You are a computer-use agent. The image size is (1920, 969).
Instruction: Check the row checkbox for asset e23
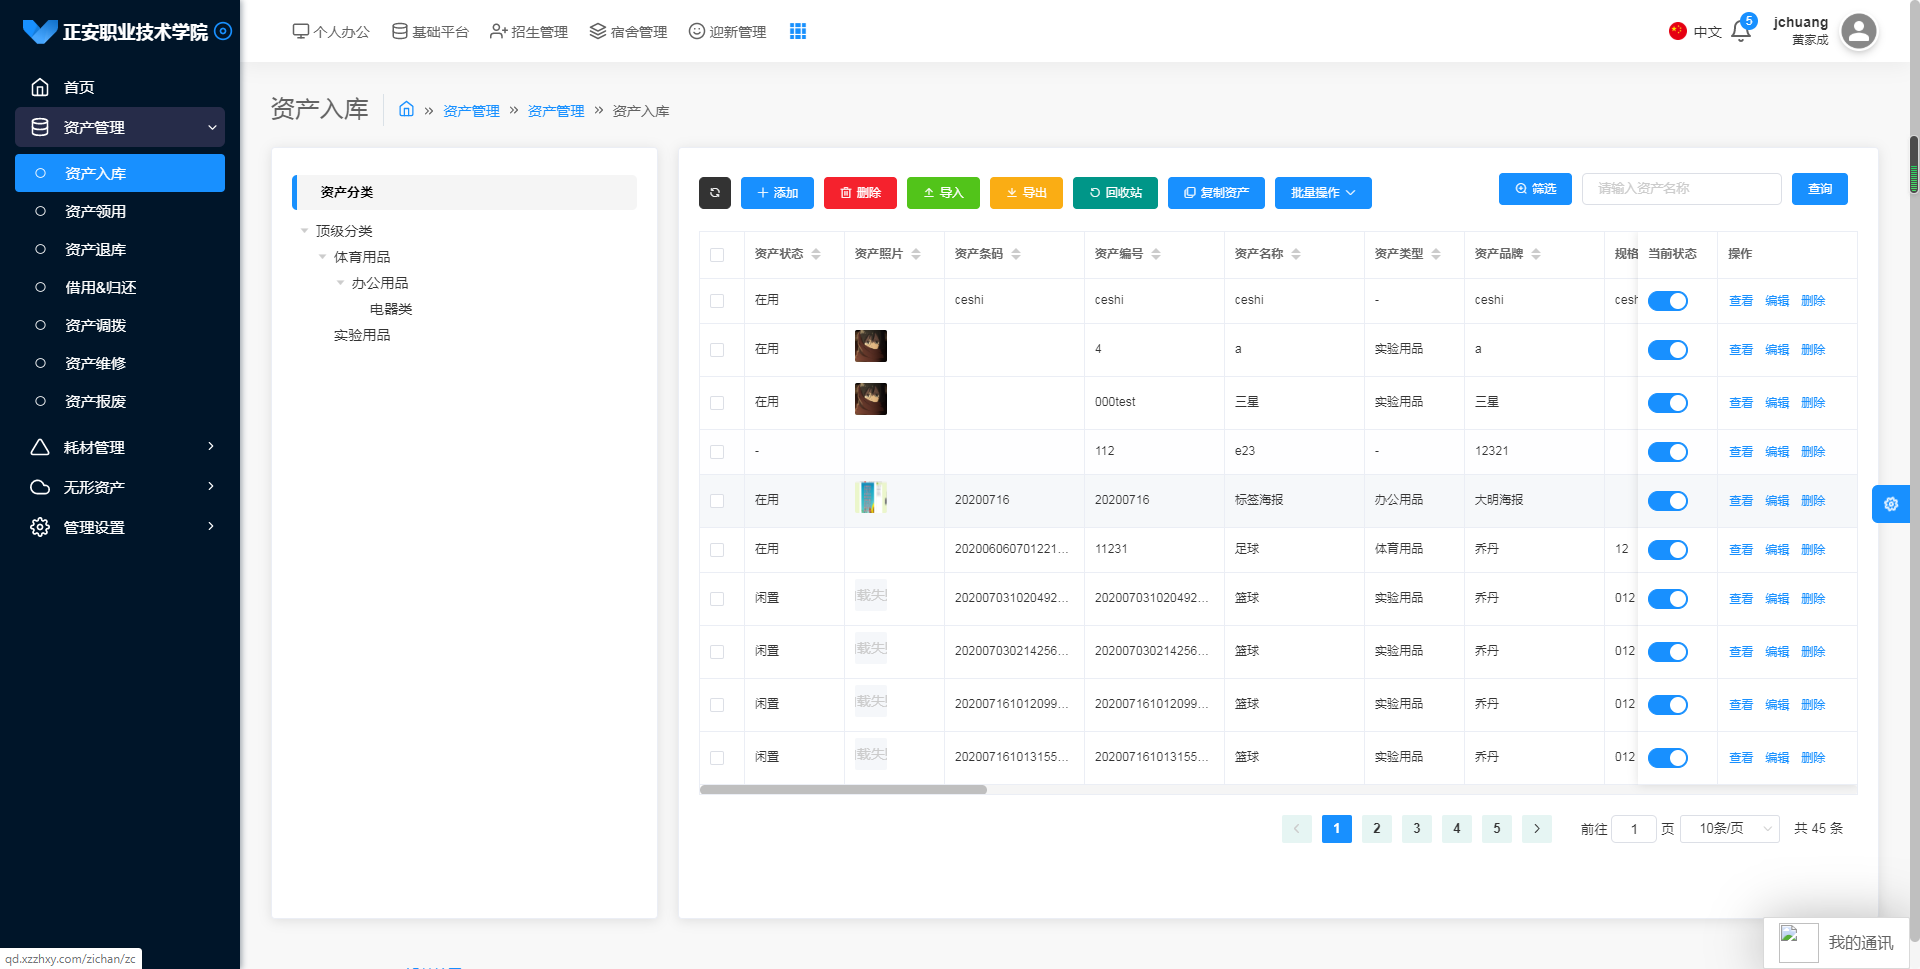click(717, 452)
